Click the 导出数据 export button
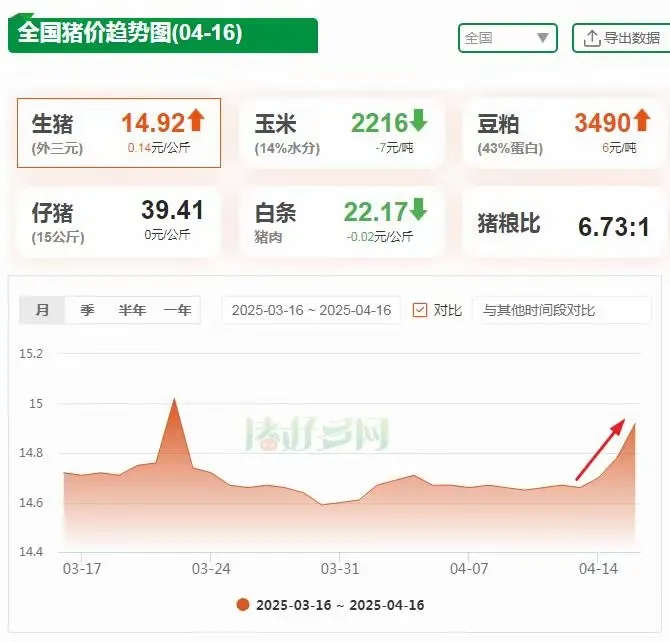 click(621, 38)
